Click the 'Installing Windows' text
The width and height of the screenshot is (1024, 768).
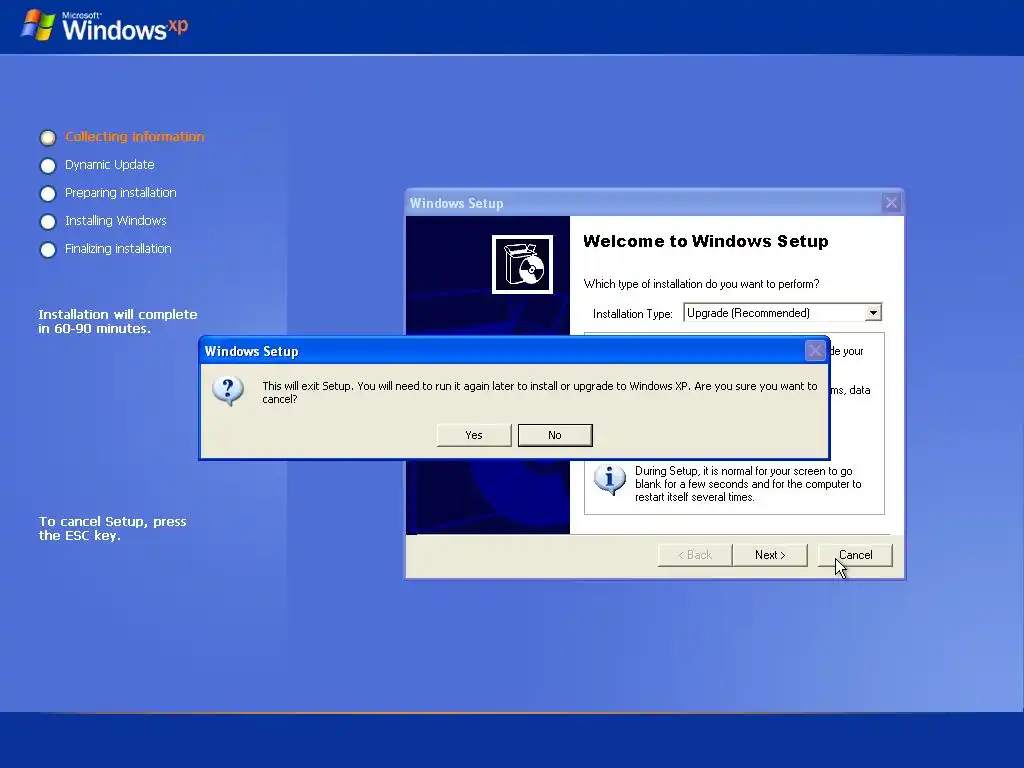(116, 221)
